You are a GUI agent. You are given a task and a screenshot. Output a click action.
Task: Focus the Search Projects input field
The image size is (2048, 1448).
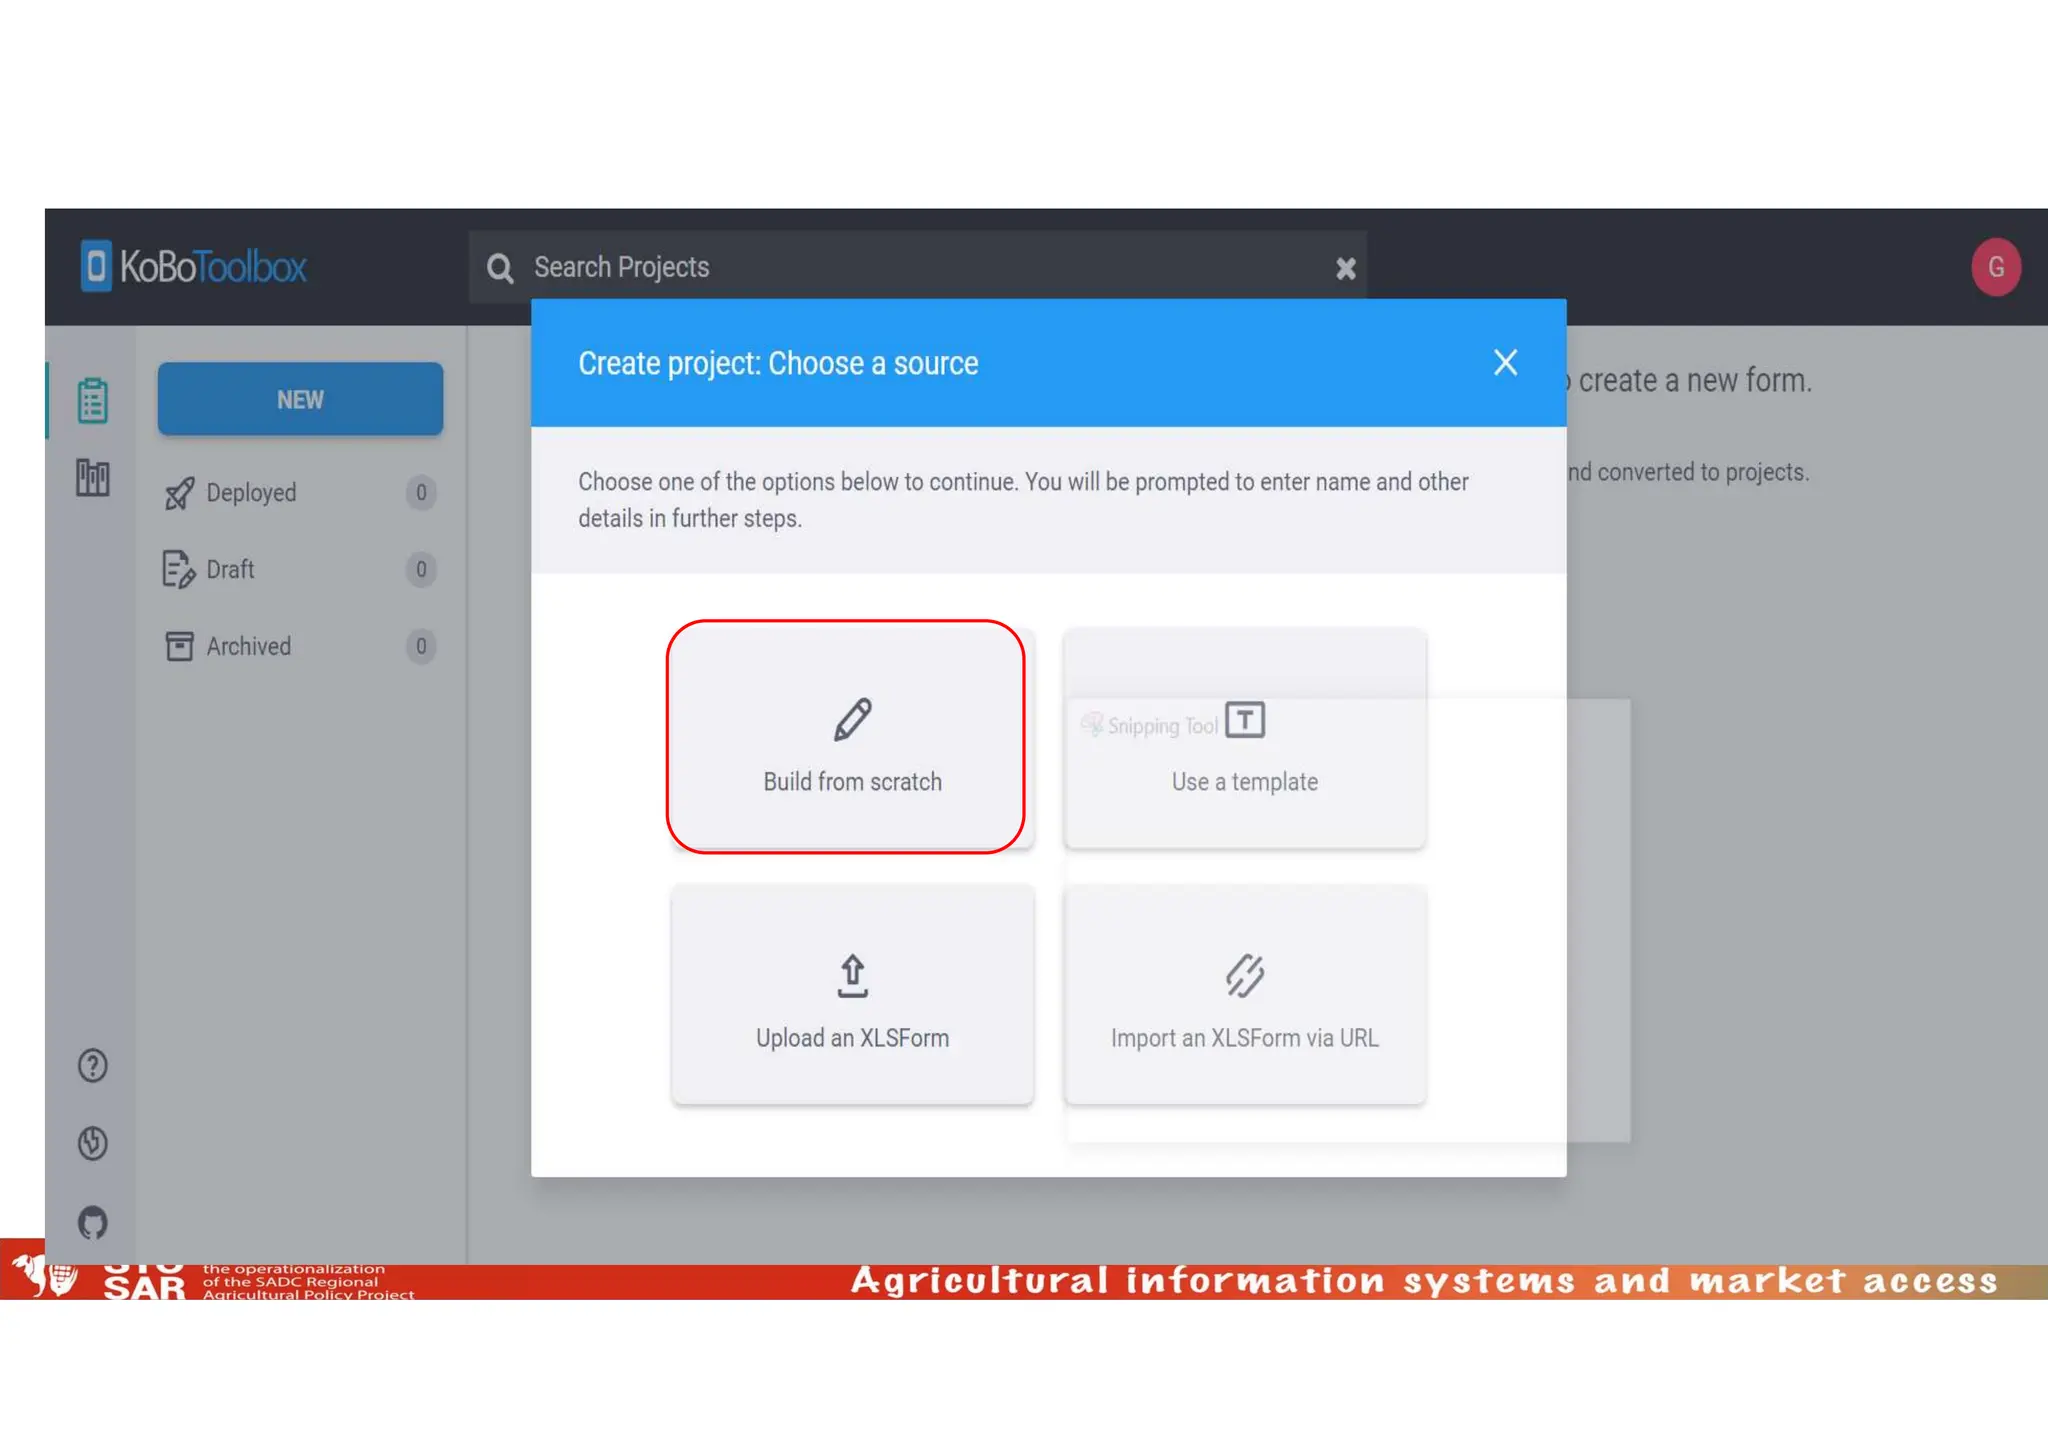(x=900, y=267)
